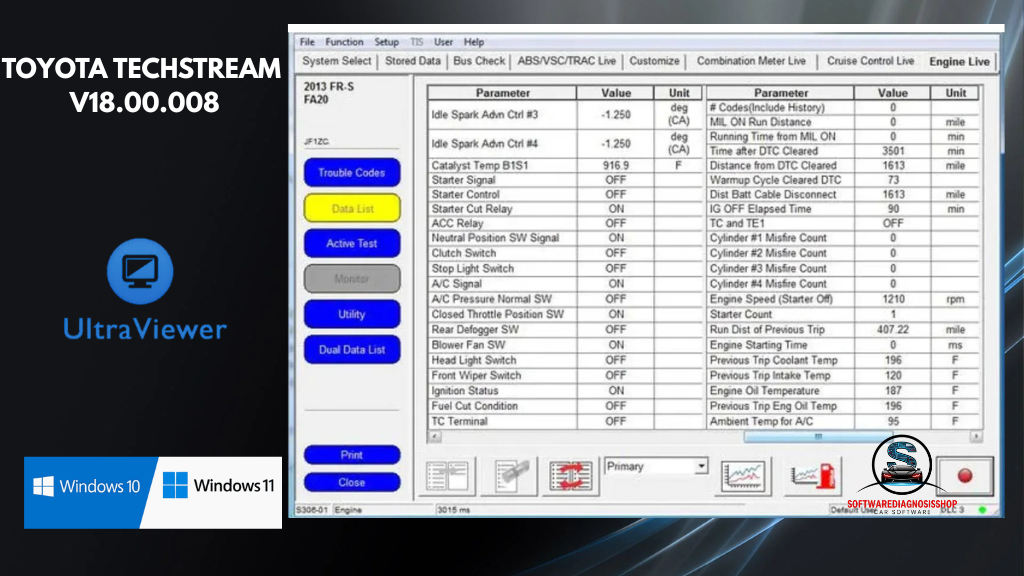Click the Active Test button
This screenshot has width=1024, height=576.
coord(351,243)
